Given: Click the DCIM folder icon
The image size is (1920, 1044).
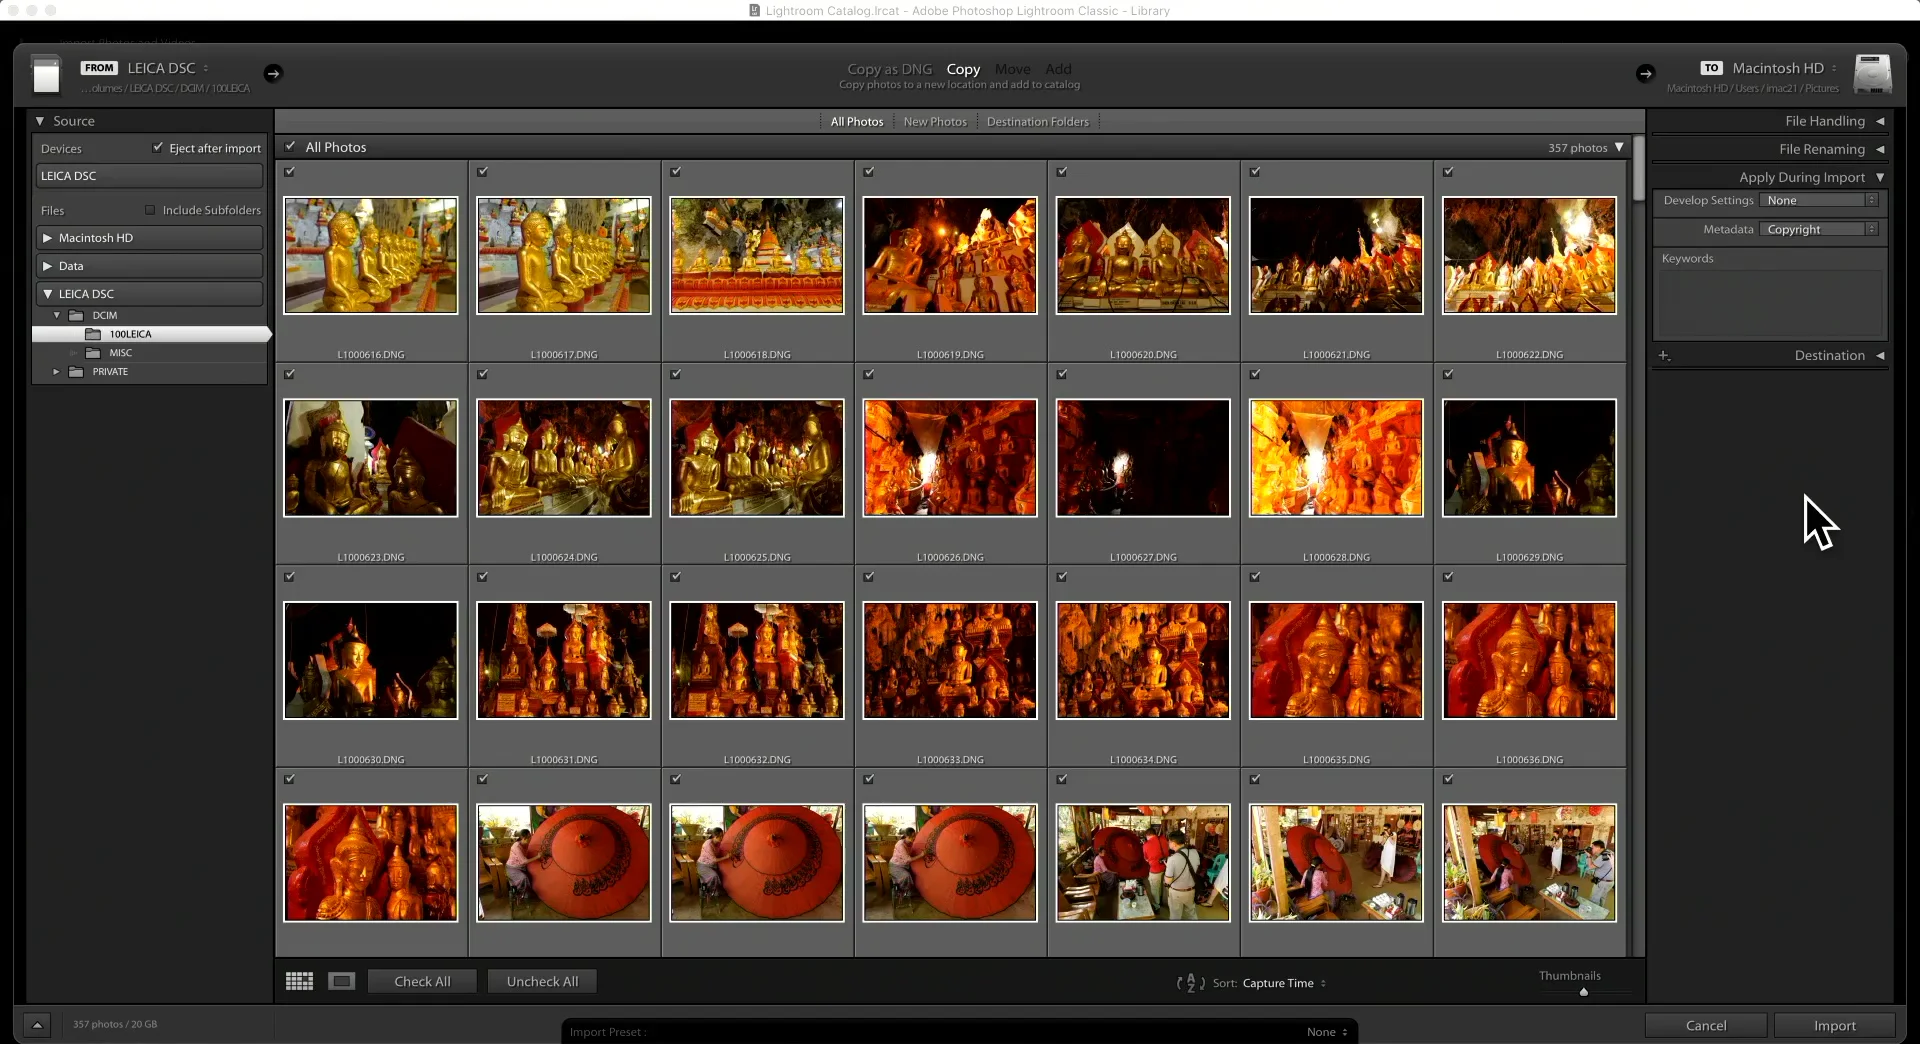Looking at the screenshot, I should [76, 315].
